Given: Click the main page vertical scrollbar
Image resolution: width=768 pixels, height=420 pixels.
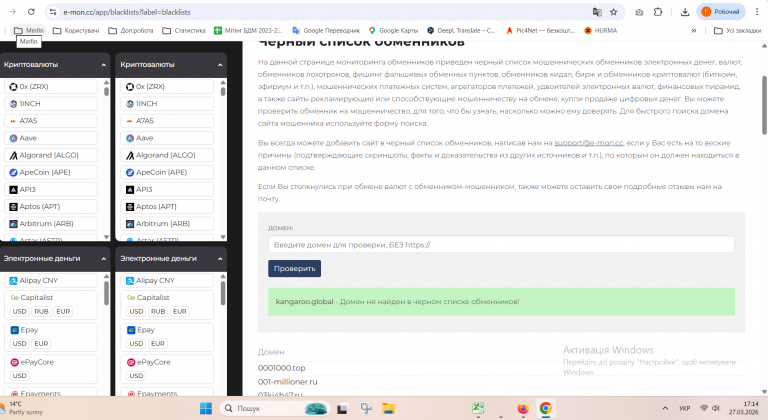Looking at the screenshot, I should pyautogui.click(x=764, y=105).
